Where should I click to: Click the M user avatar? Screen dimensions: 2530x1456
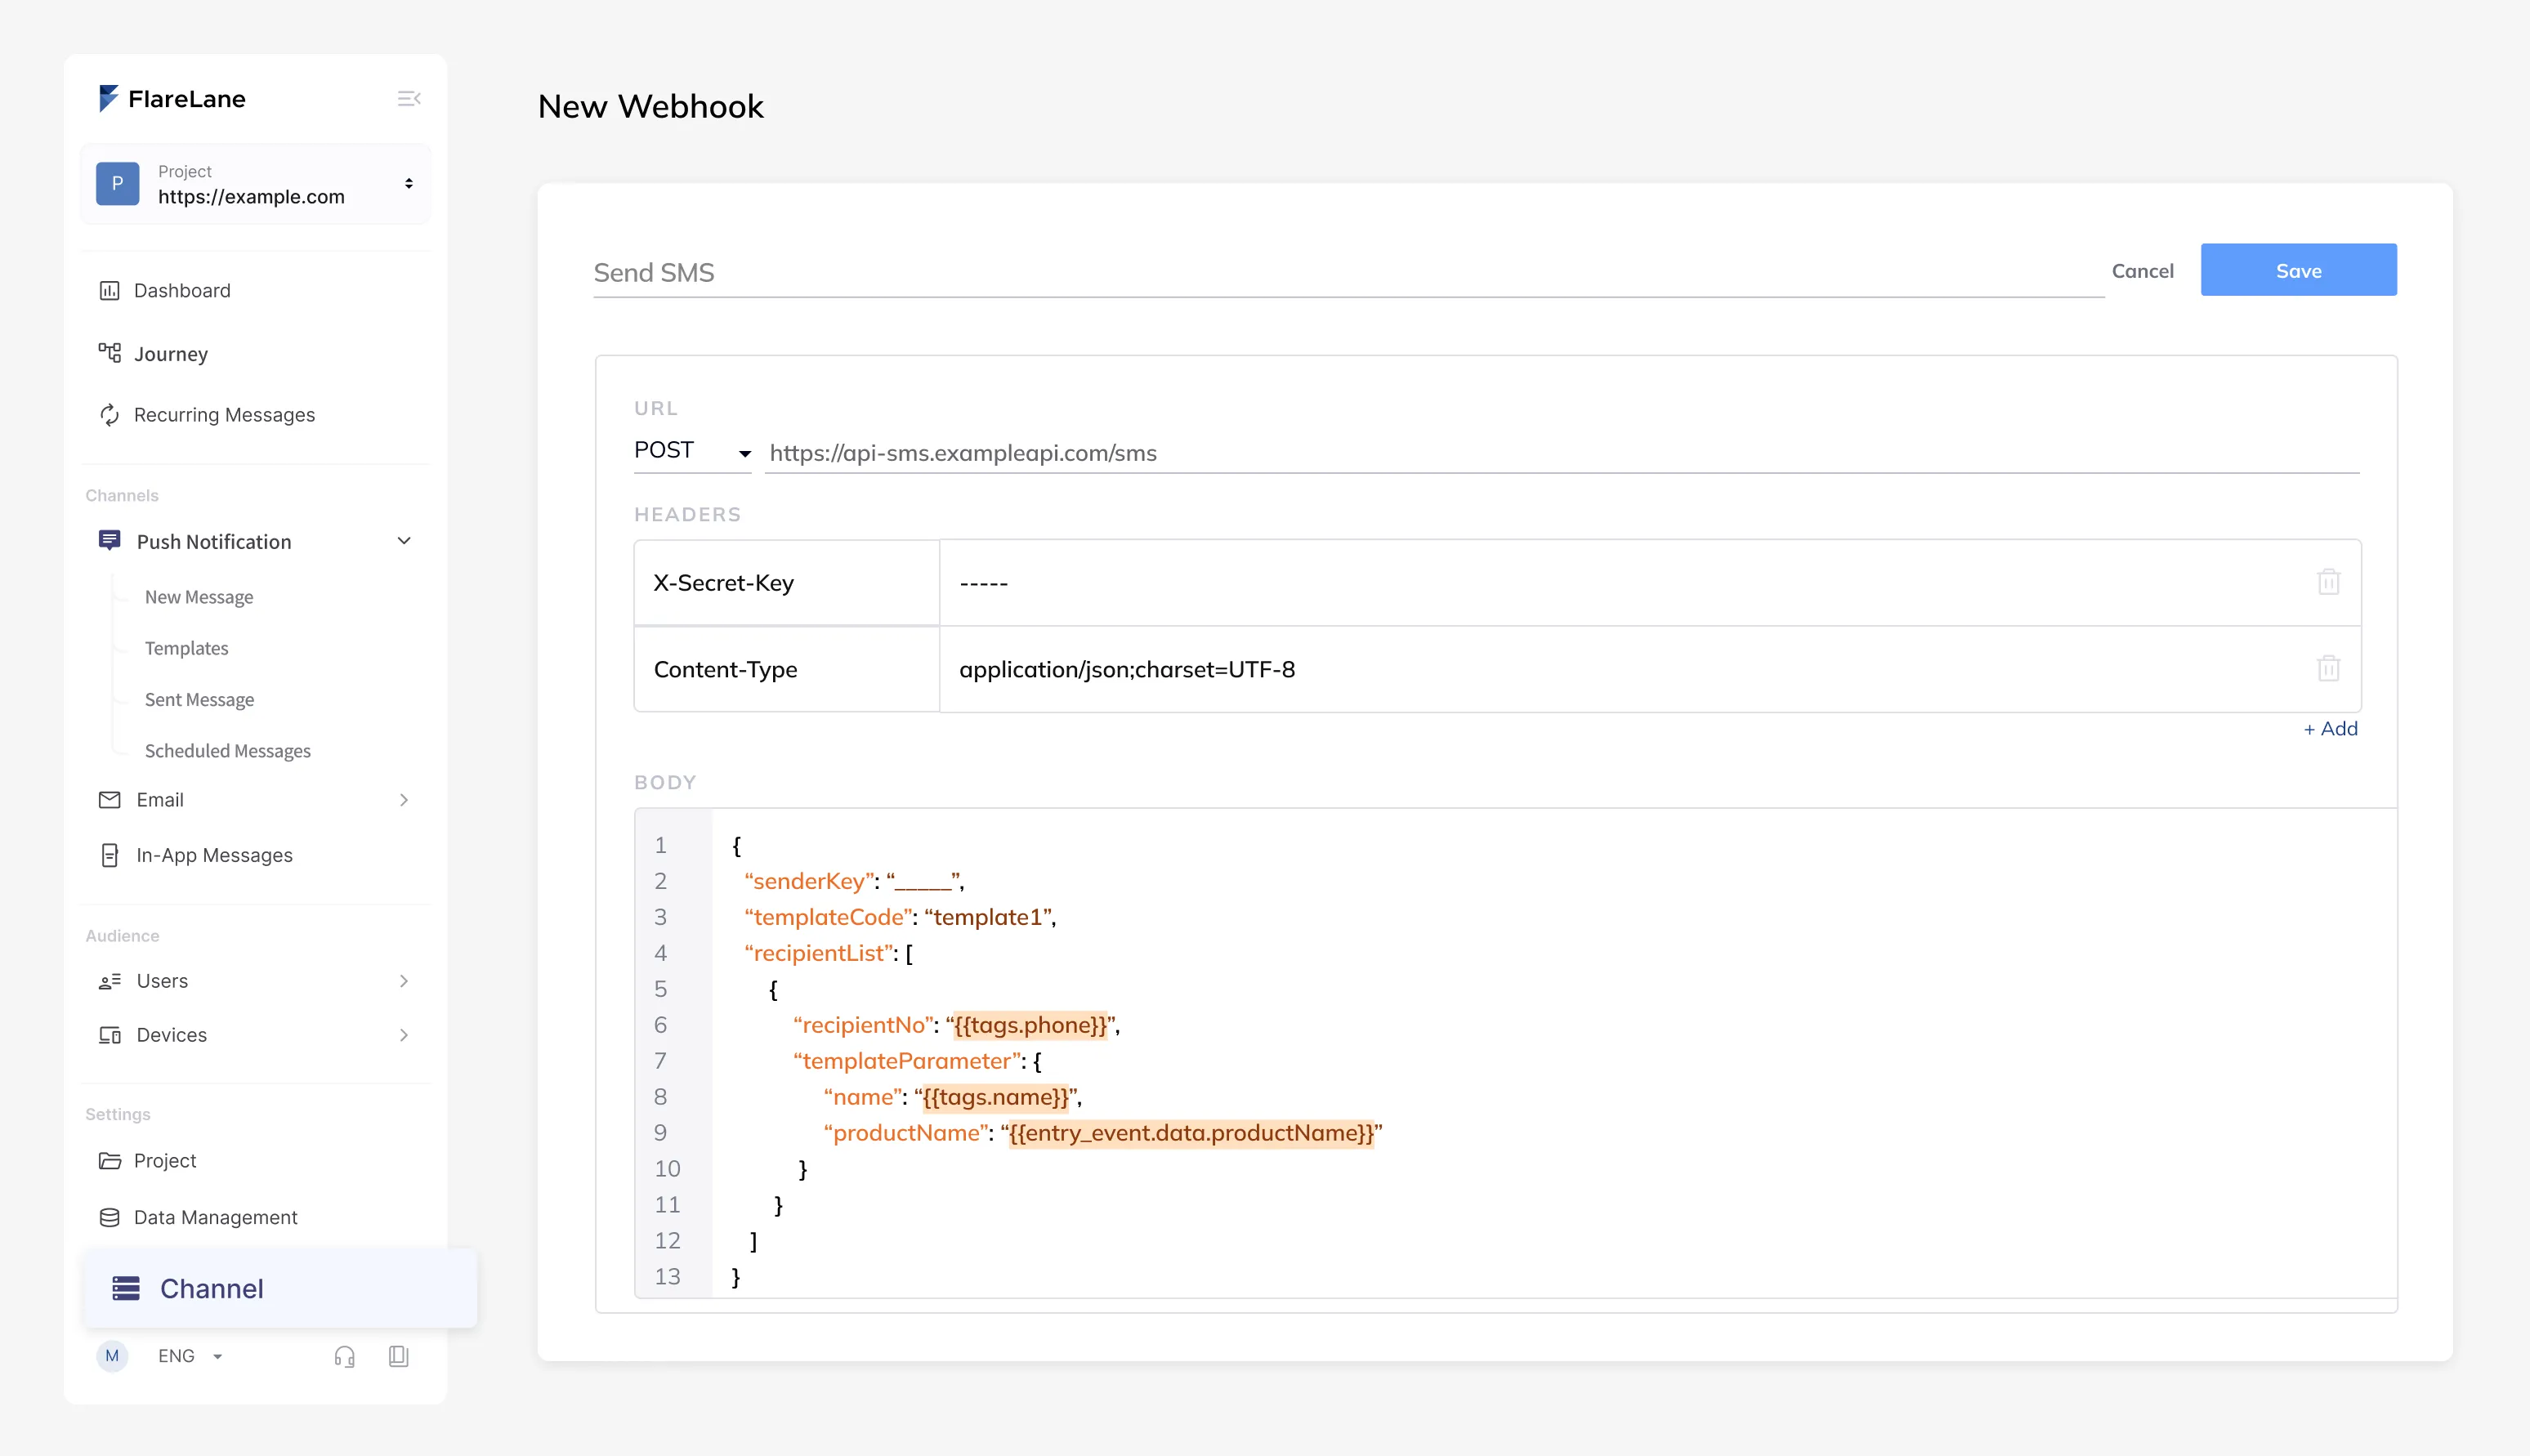[112, 1356]
